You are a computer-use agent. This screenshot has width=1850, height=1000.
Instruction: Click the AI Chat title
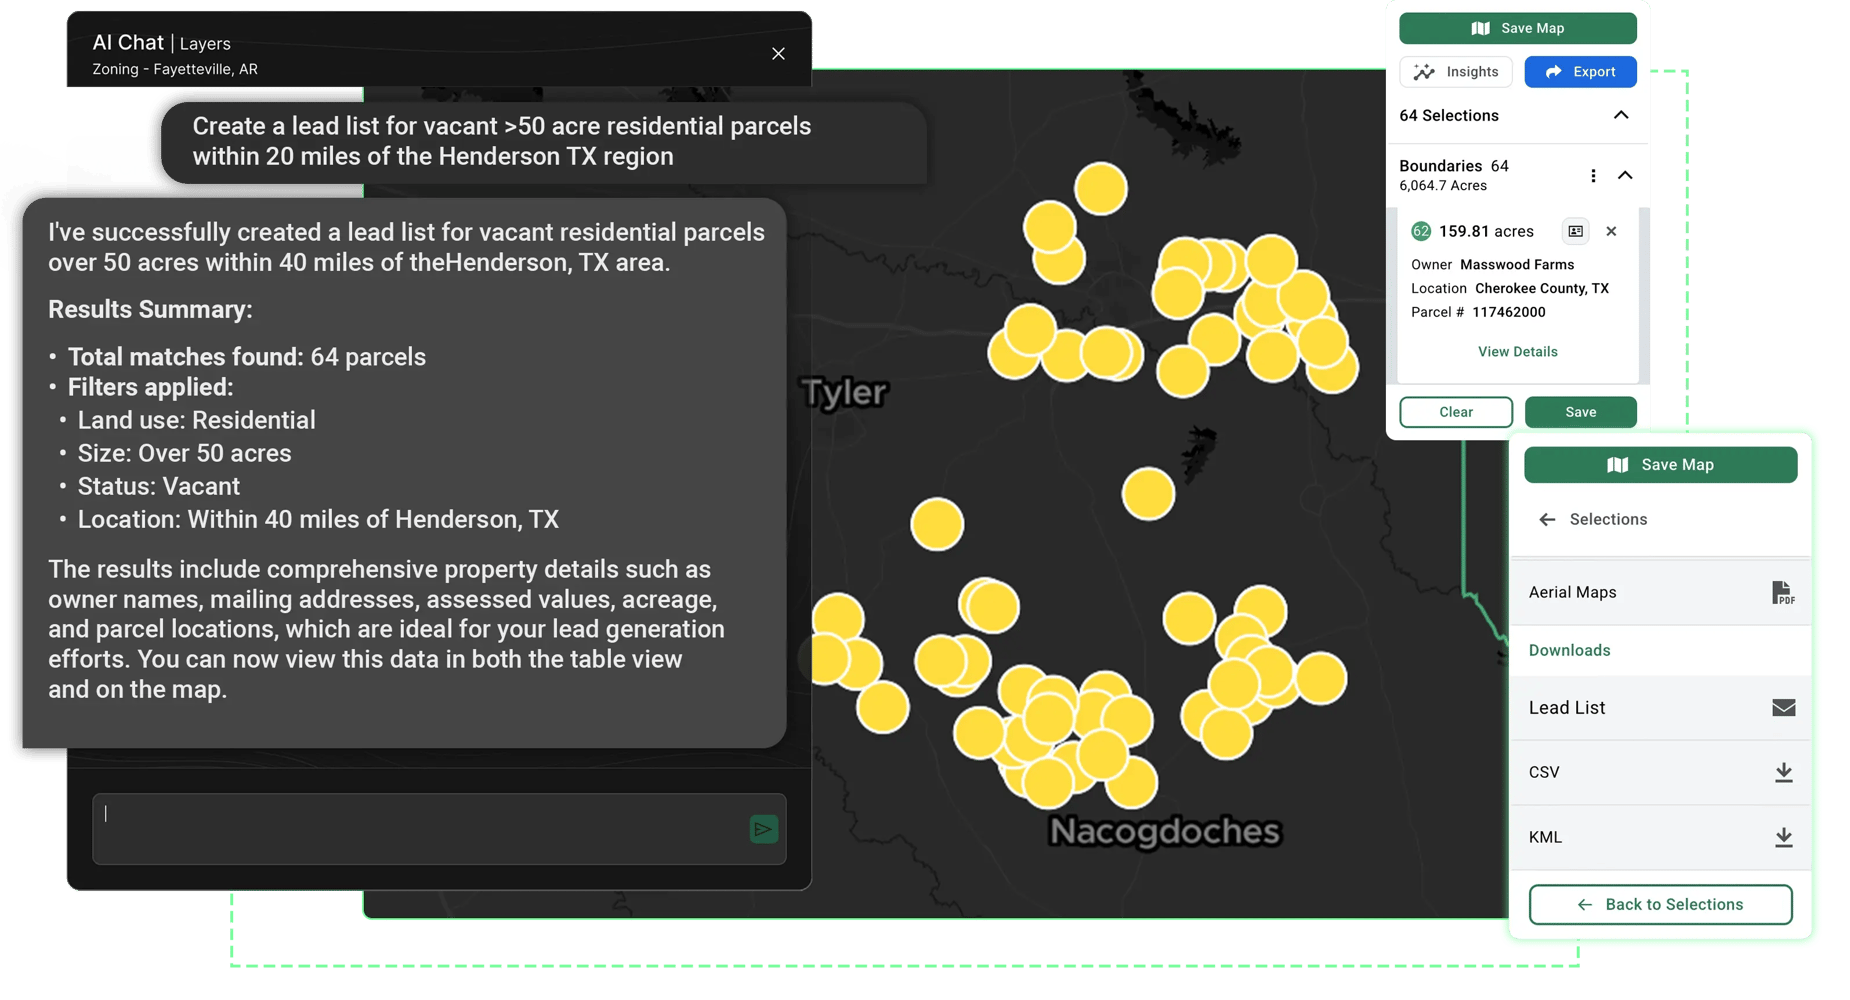(128, 43)
